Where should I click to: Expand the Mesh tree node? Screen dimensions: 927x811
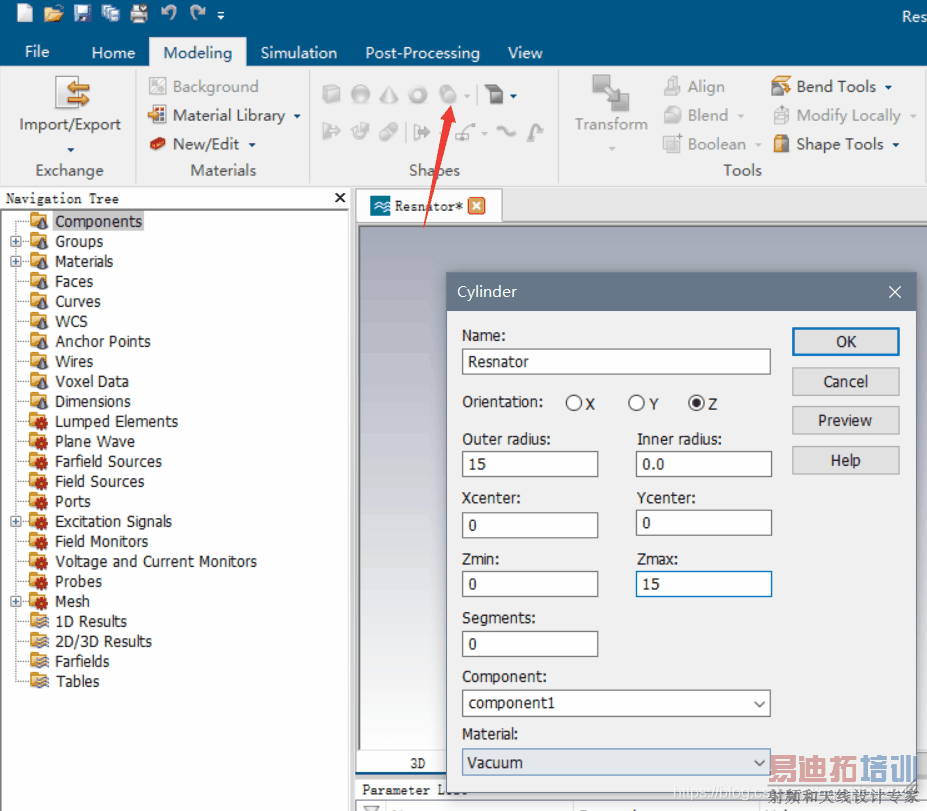tap(15, 601)
